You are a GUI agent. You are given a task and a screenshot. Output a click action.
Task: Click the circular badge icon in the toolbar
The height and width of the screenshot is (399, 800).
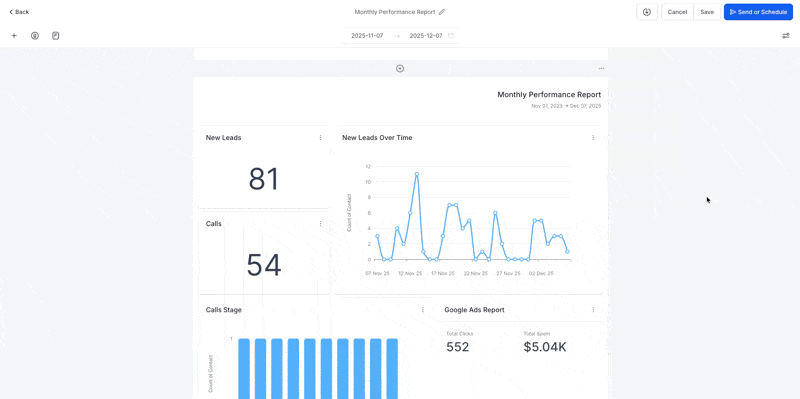tap(35, 36)
